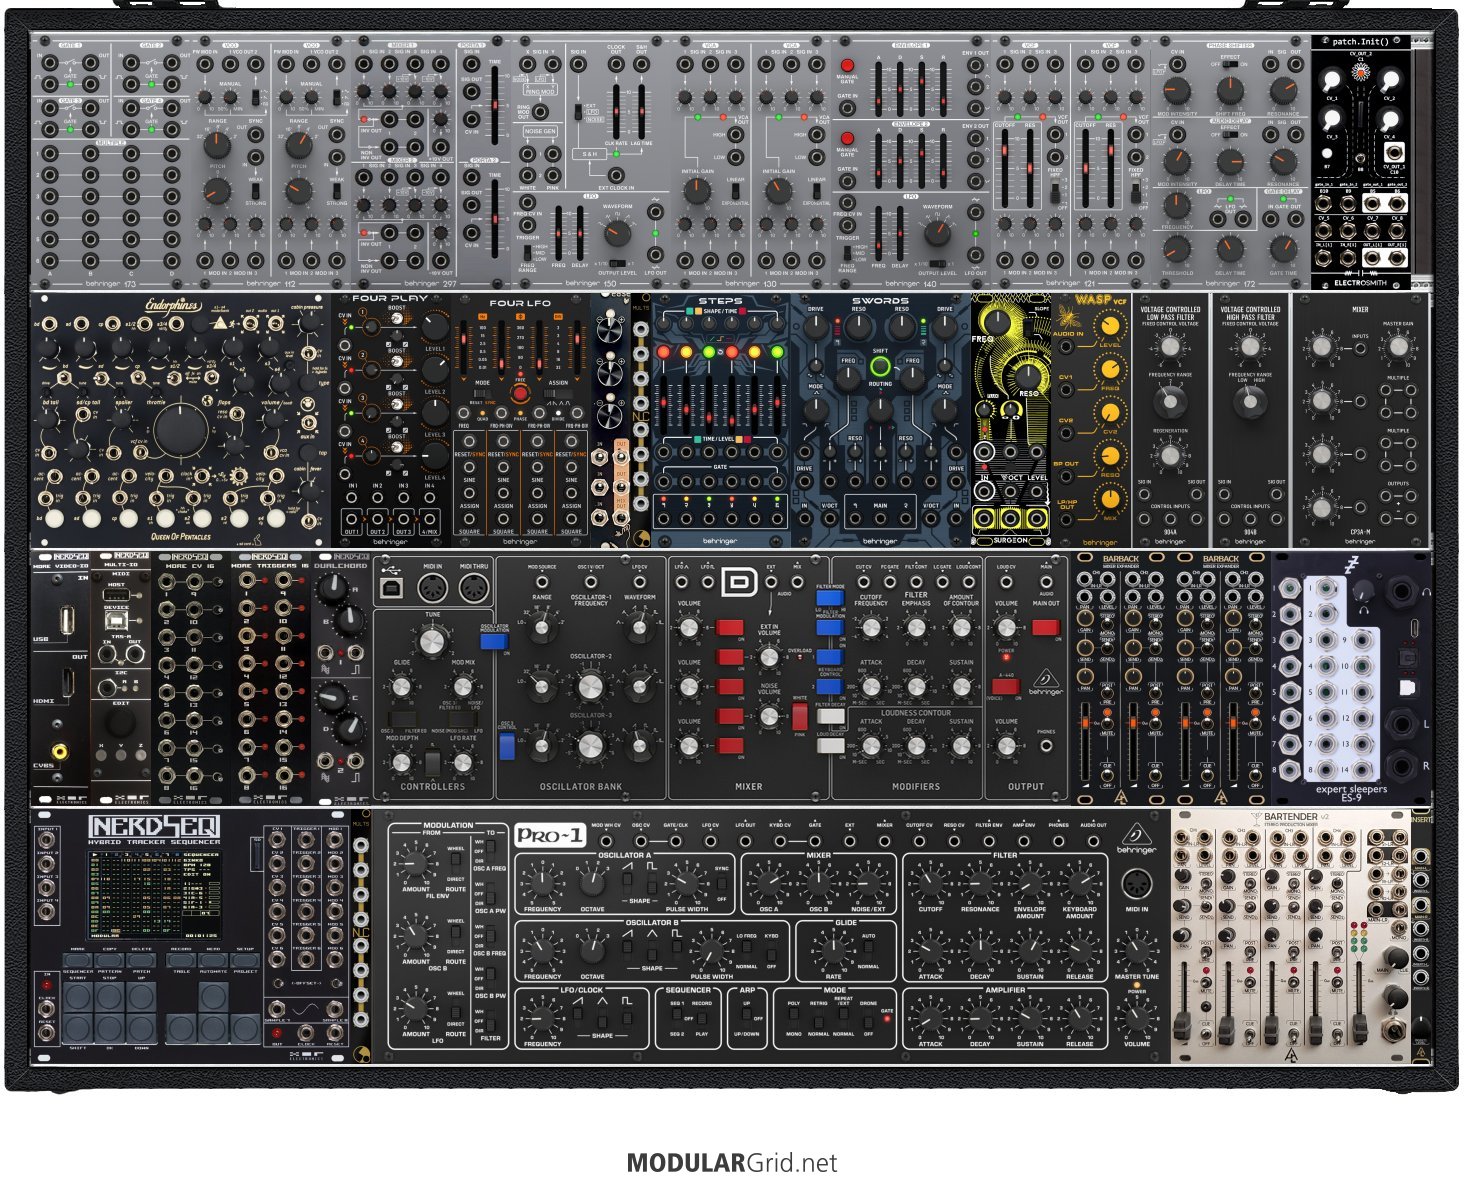Image resolution: width=1466 pixels, height=1184 pixels.
Task: Click the Model D Glide knob
Action: coord(401,687)
